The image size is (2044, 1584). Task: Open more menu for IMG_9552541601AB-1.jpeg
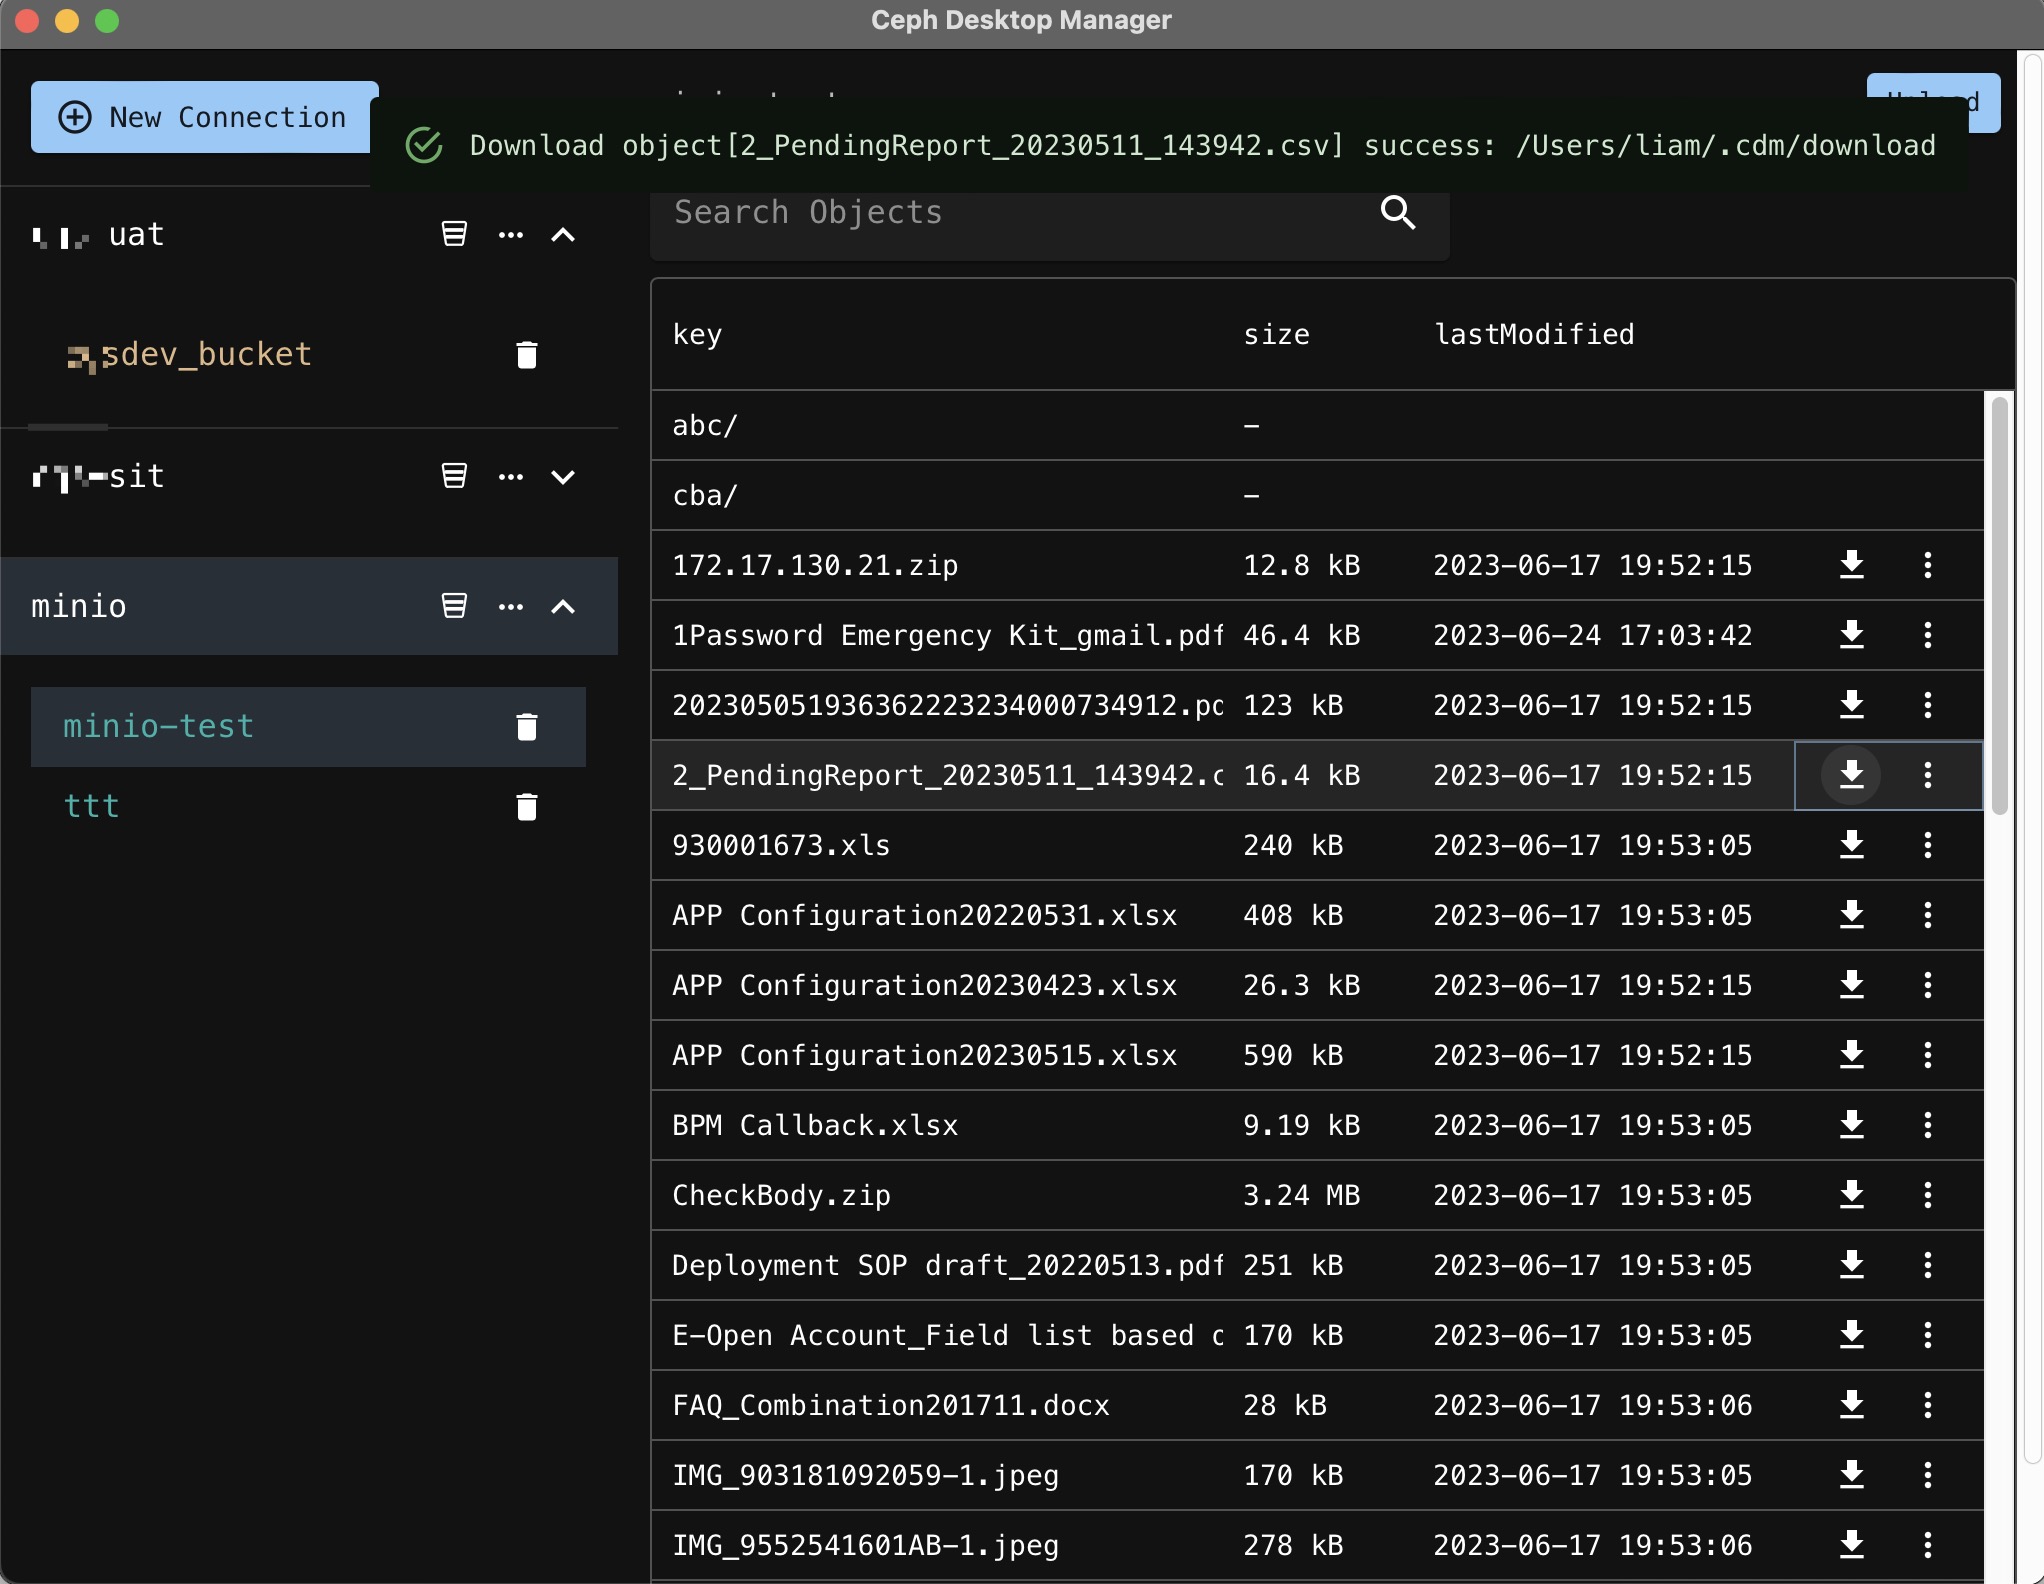click(x=1927, y=1545)
